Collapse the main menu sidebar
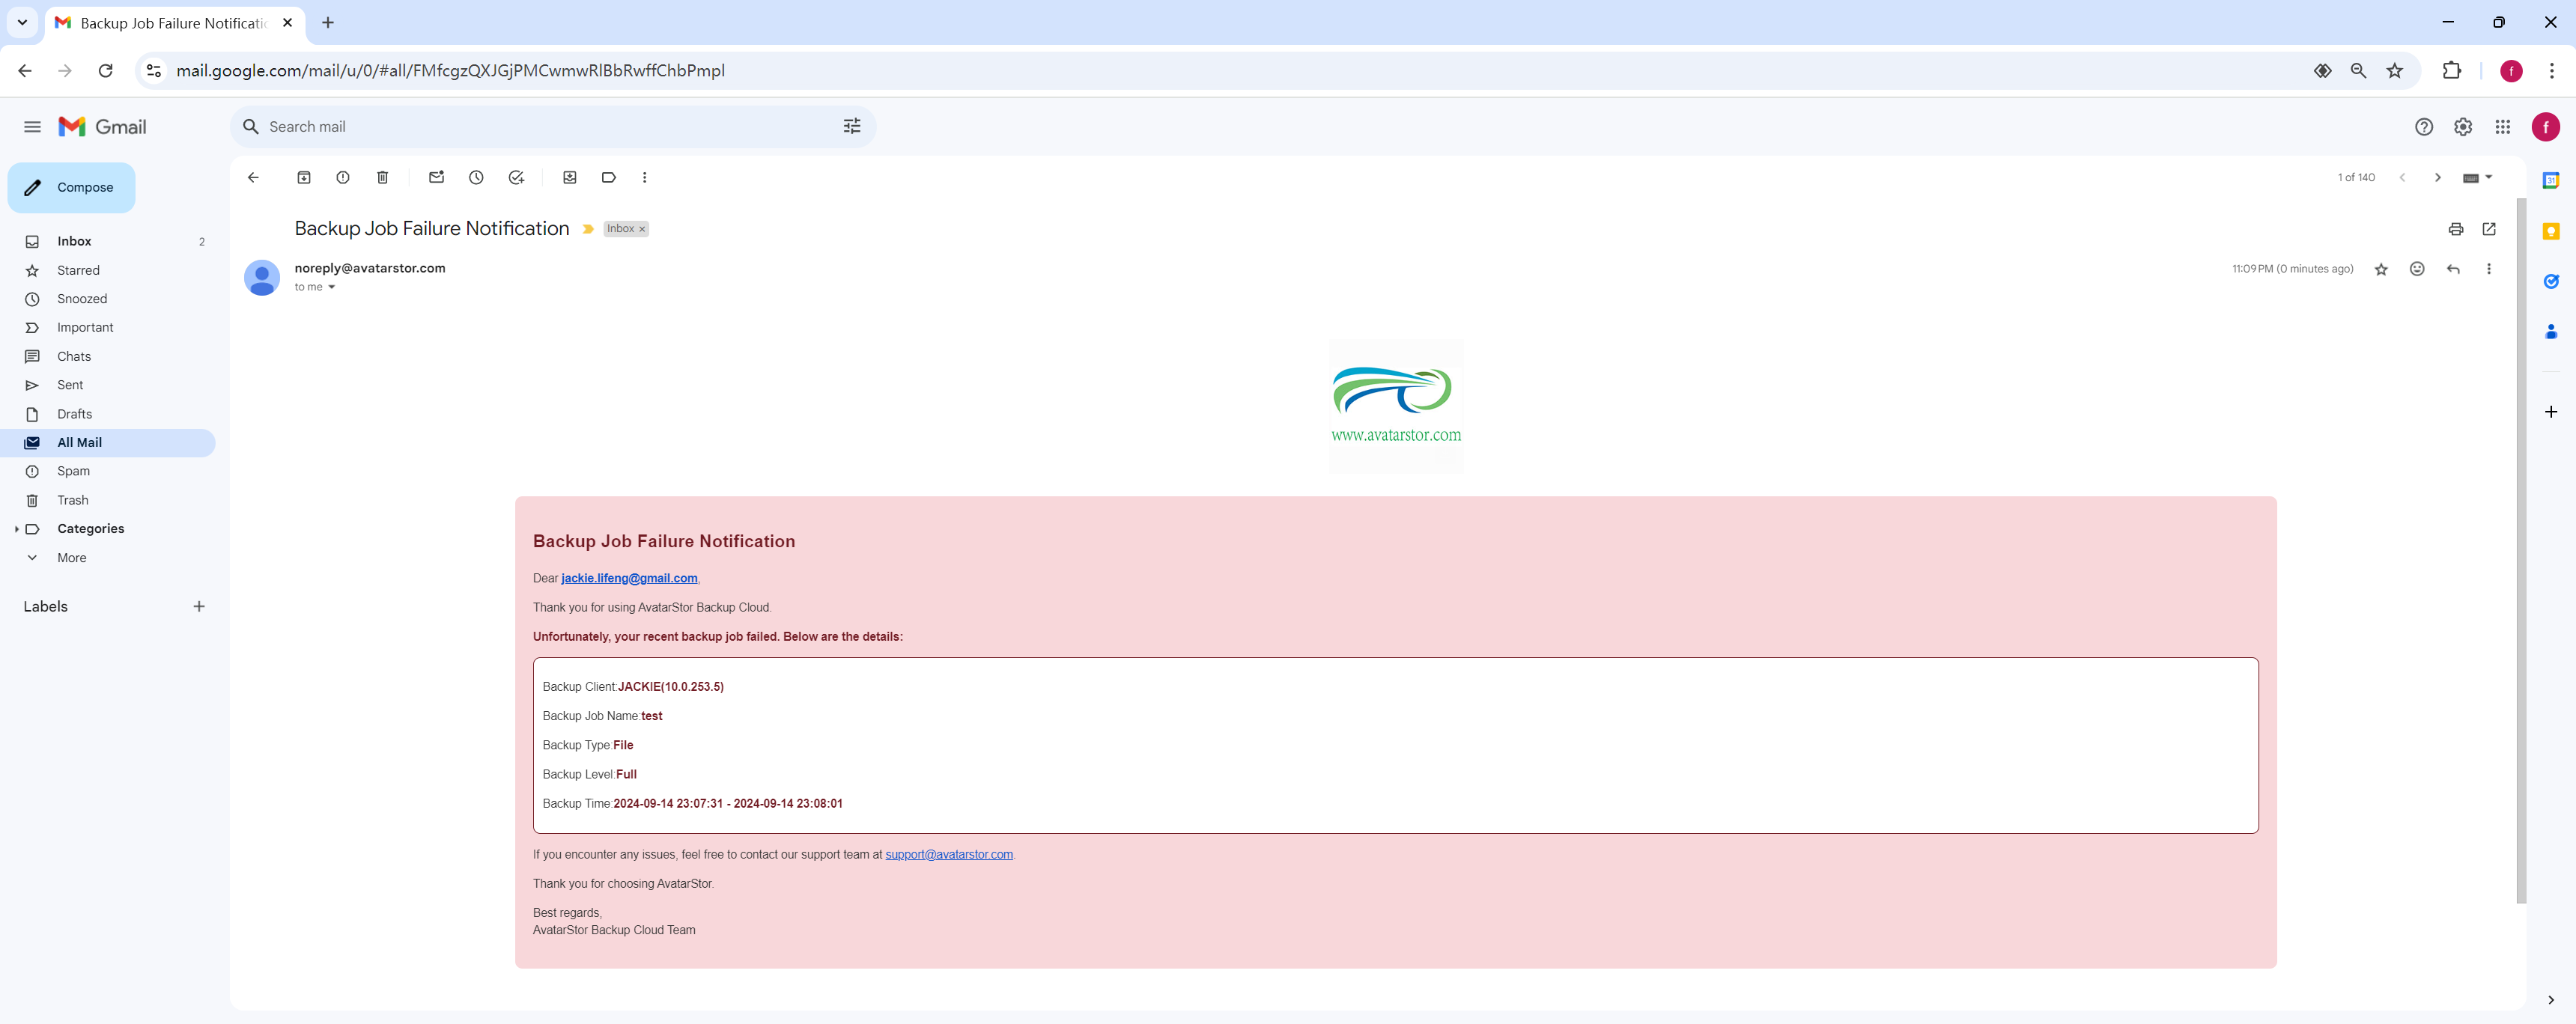Viewport: 2576px width, 1024px height. [x=32, y=127]
